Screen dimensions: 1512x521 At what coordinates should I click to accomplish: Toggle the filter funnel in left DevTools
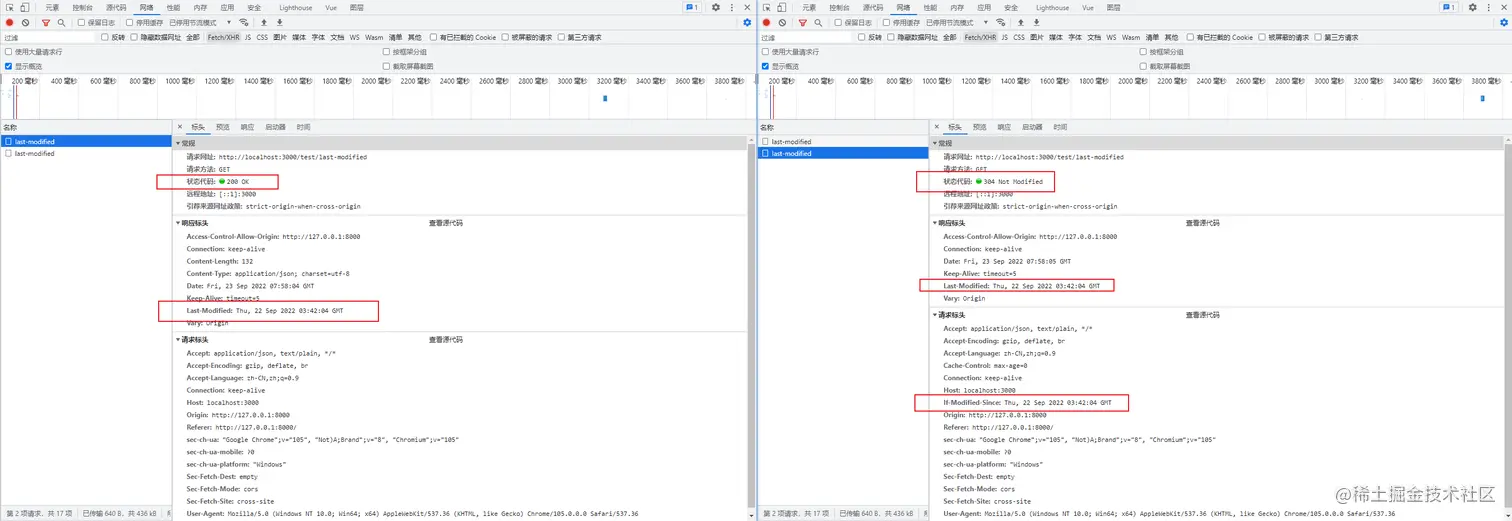pos(46,22)
